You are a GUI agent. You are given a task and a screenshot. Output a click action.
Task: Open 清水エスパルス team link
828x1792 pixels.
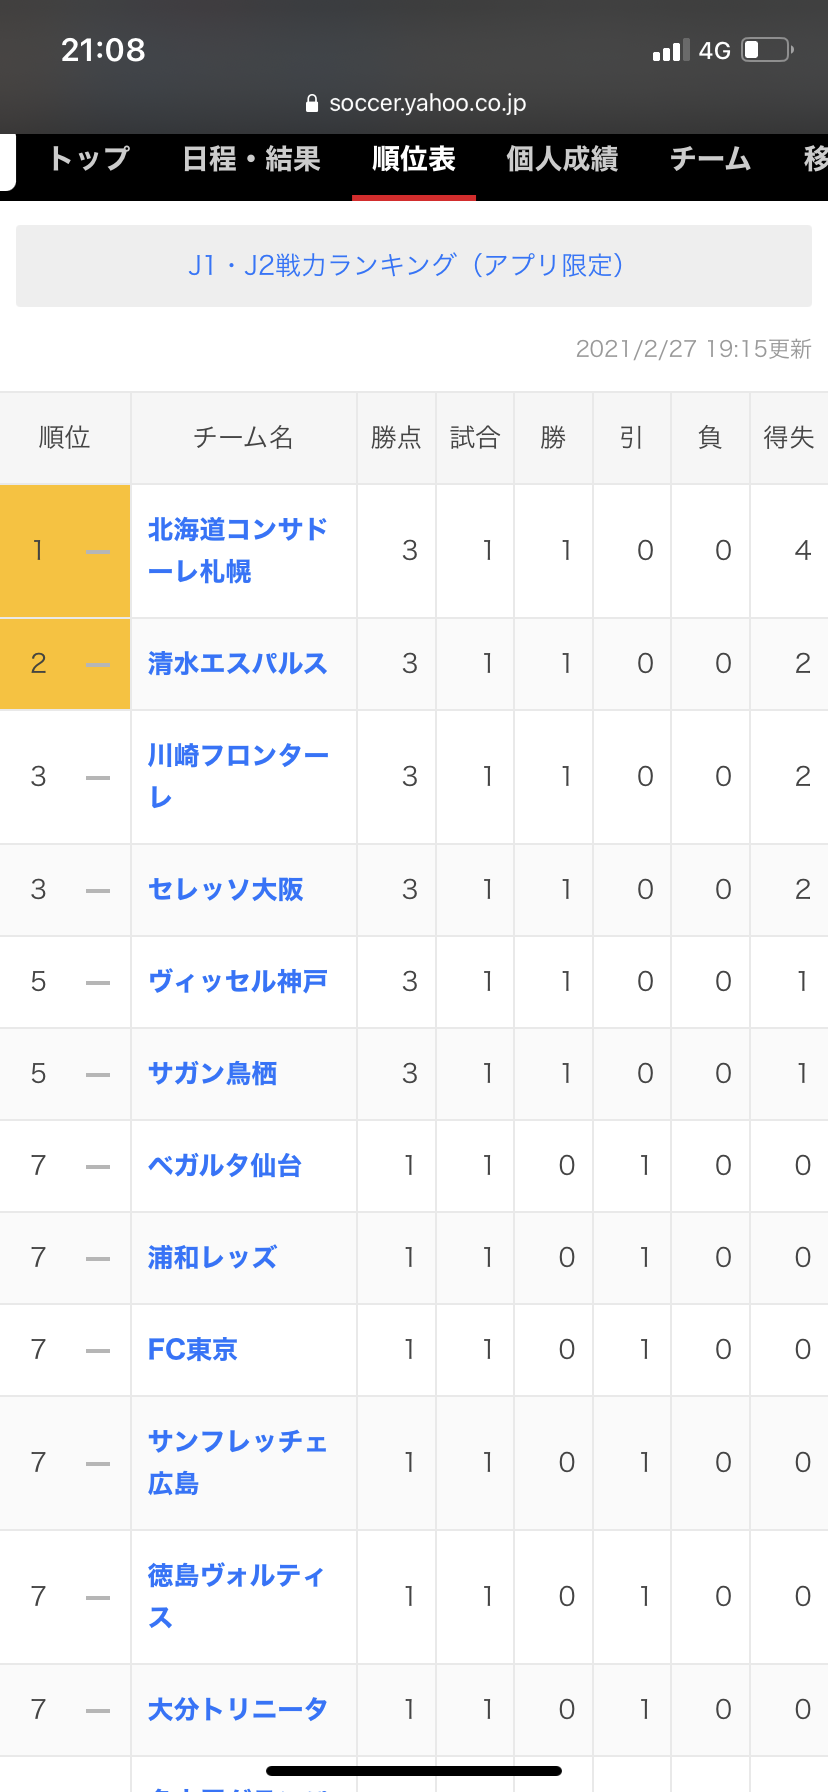pyautogui.click(x=237, y=664)
